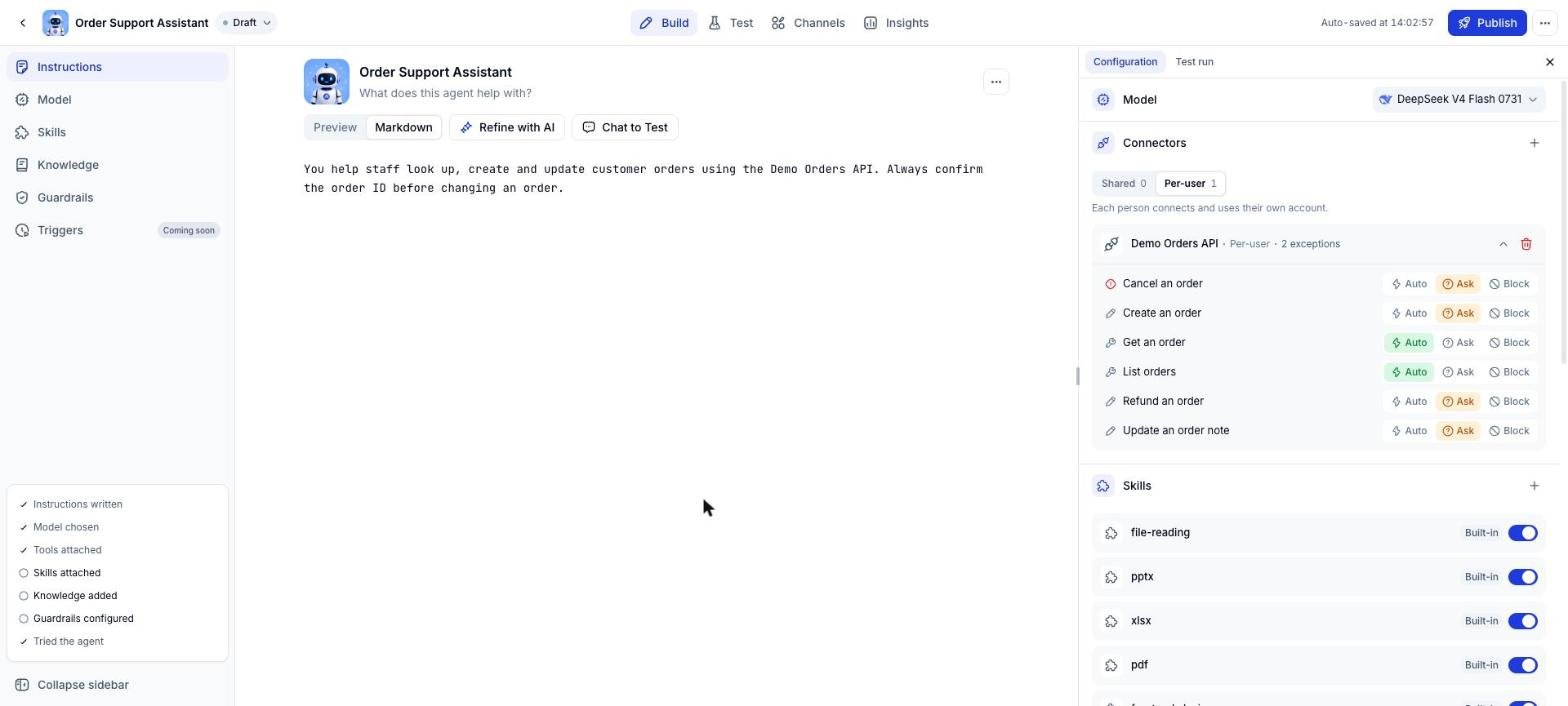
Task: Publish the agent
Action: (x=1487, y=23)
